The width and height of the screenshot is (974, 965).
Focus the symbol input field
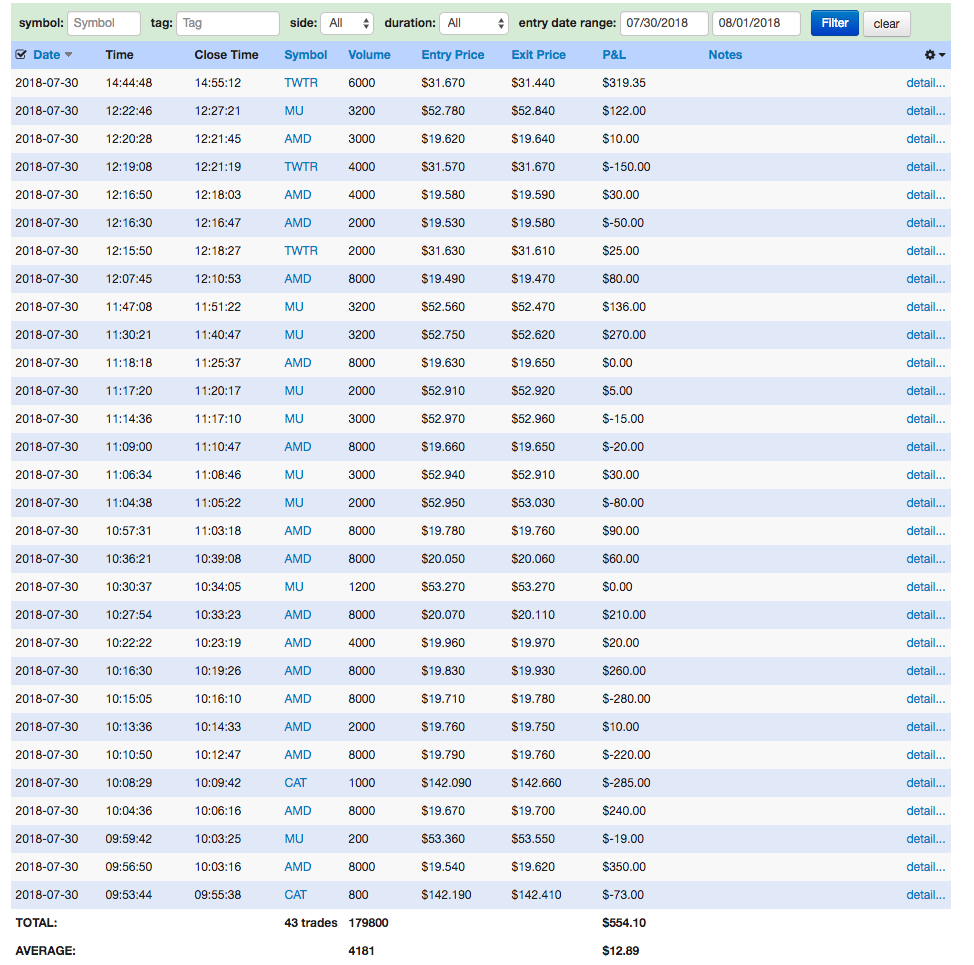[x=104, y=24]
